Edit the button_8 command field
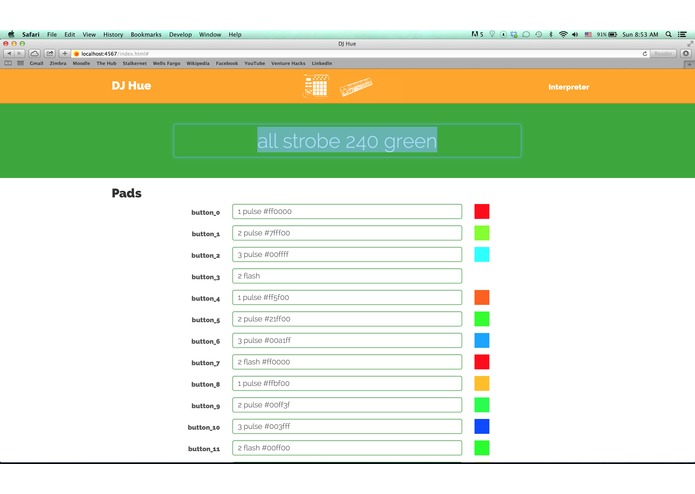 [x=347, y=383]
